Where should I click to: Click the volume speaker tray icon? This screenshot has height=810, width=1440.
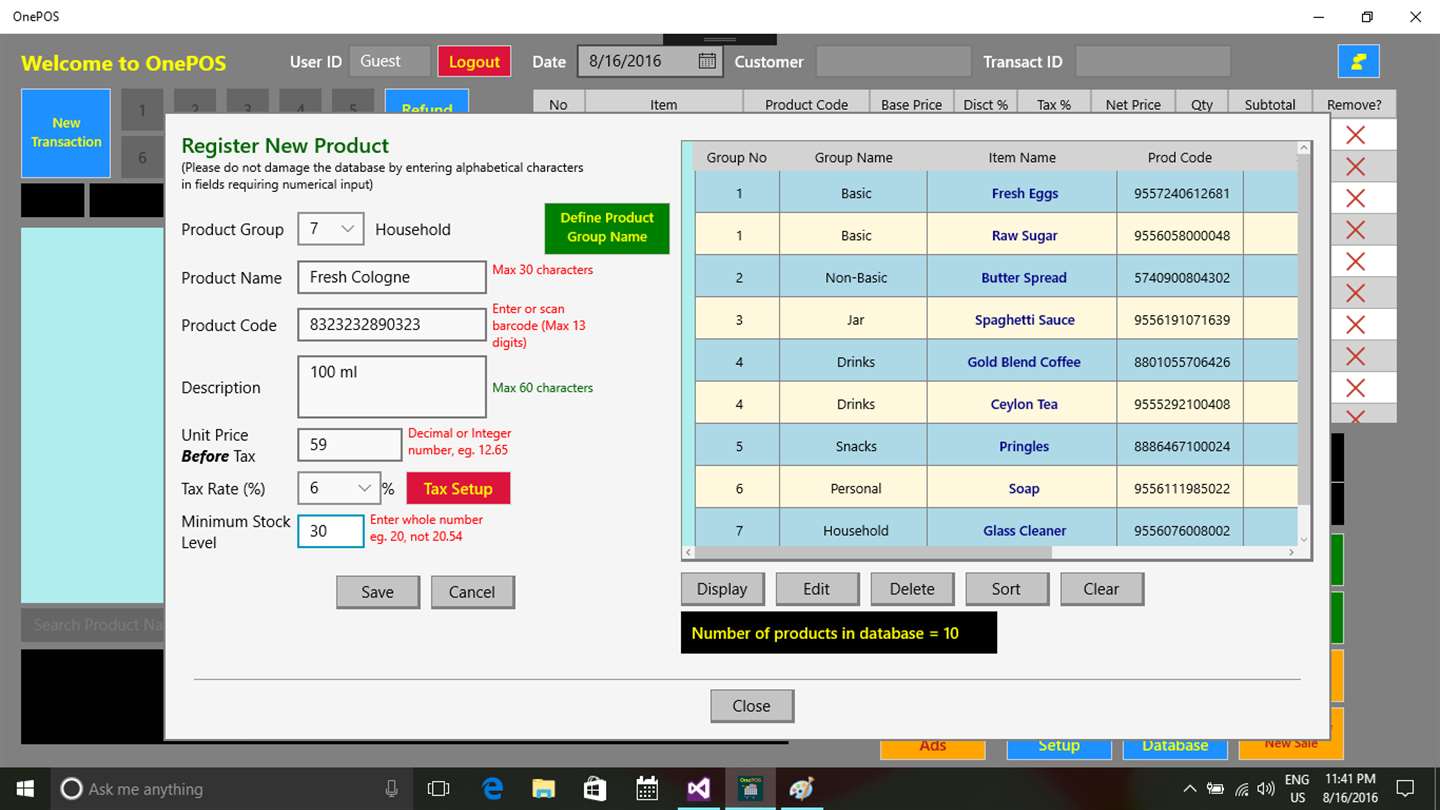pyautogui.click(x=1265, y=789)
